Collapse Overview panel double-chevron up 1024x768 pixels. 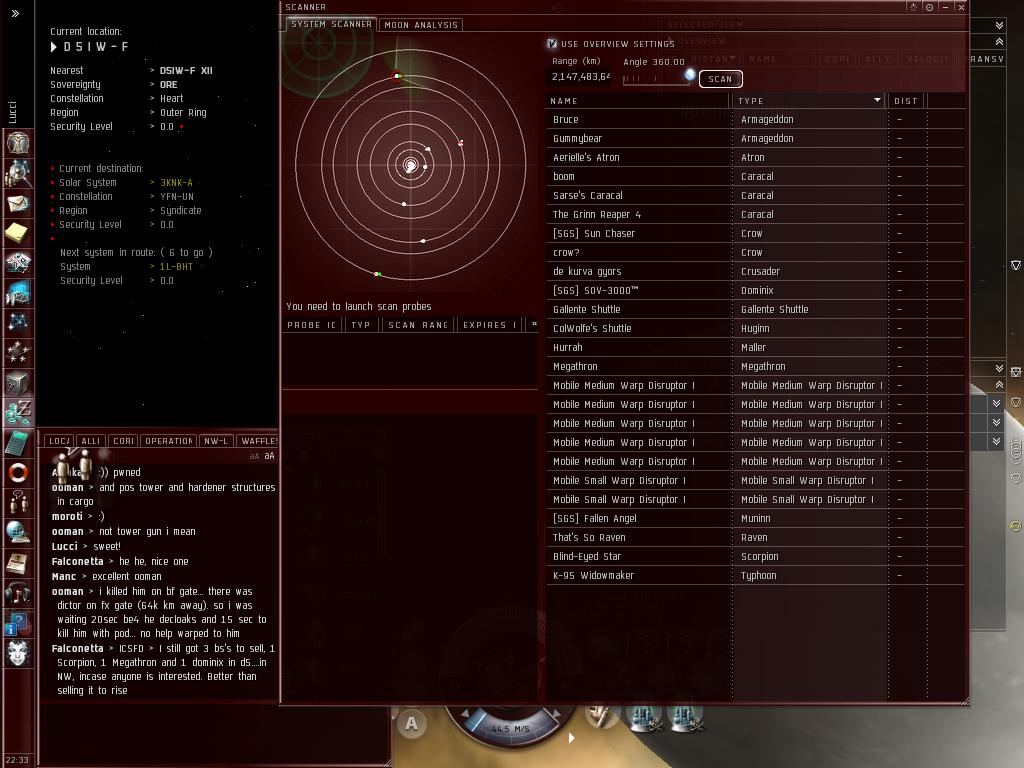pos(999,41)
